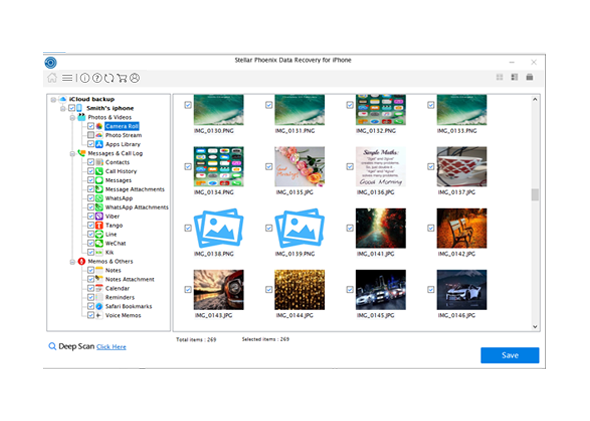Click the WeChat icon in tree
This screenshot has height=421, width=590.
pyautogui.click(x=99, y=243)
